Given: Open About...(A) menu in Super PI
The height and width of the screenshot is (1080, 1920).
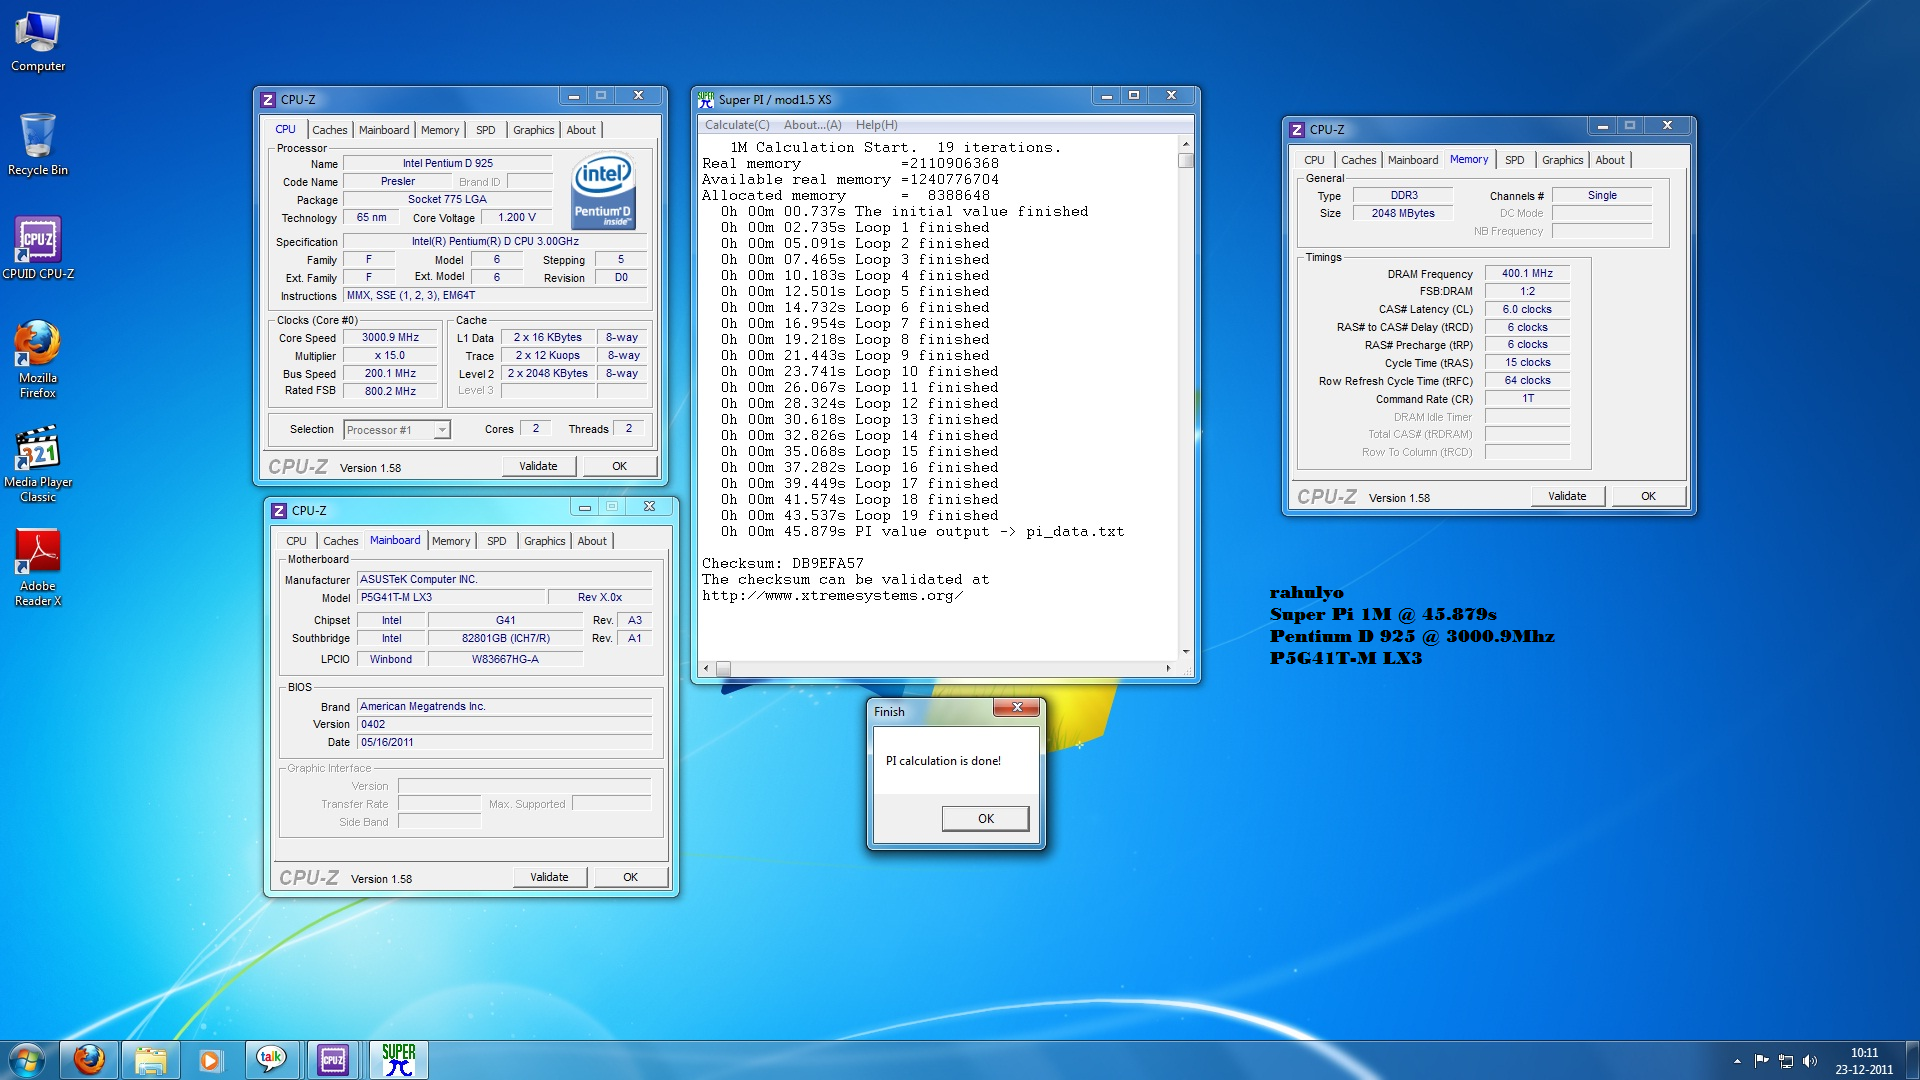Looking at the screenshot, I should (812, 125).
